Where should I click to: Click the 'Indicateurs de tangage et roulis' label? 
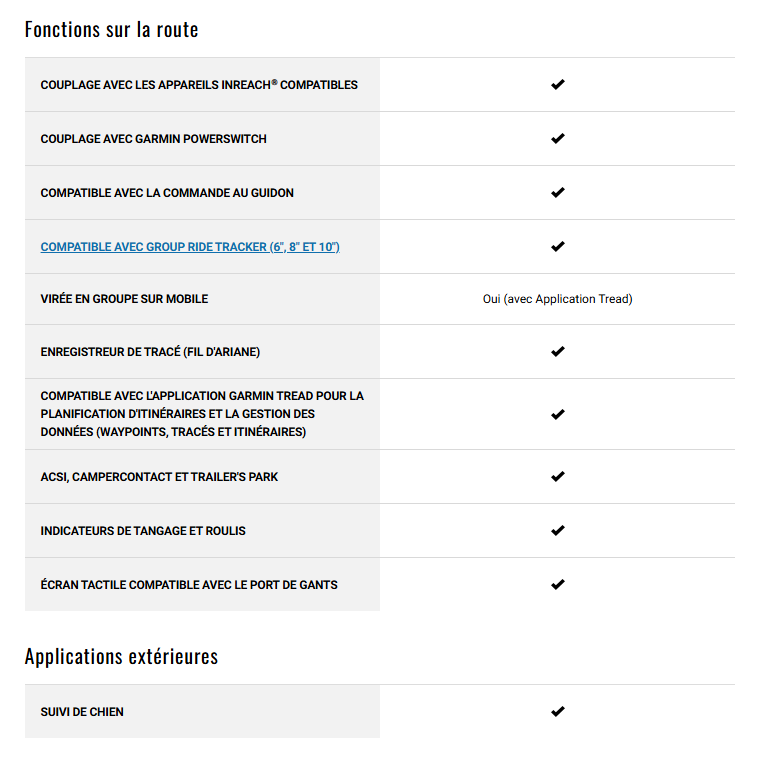click(143, 531)
